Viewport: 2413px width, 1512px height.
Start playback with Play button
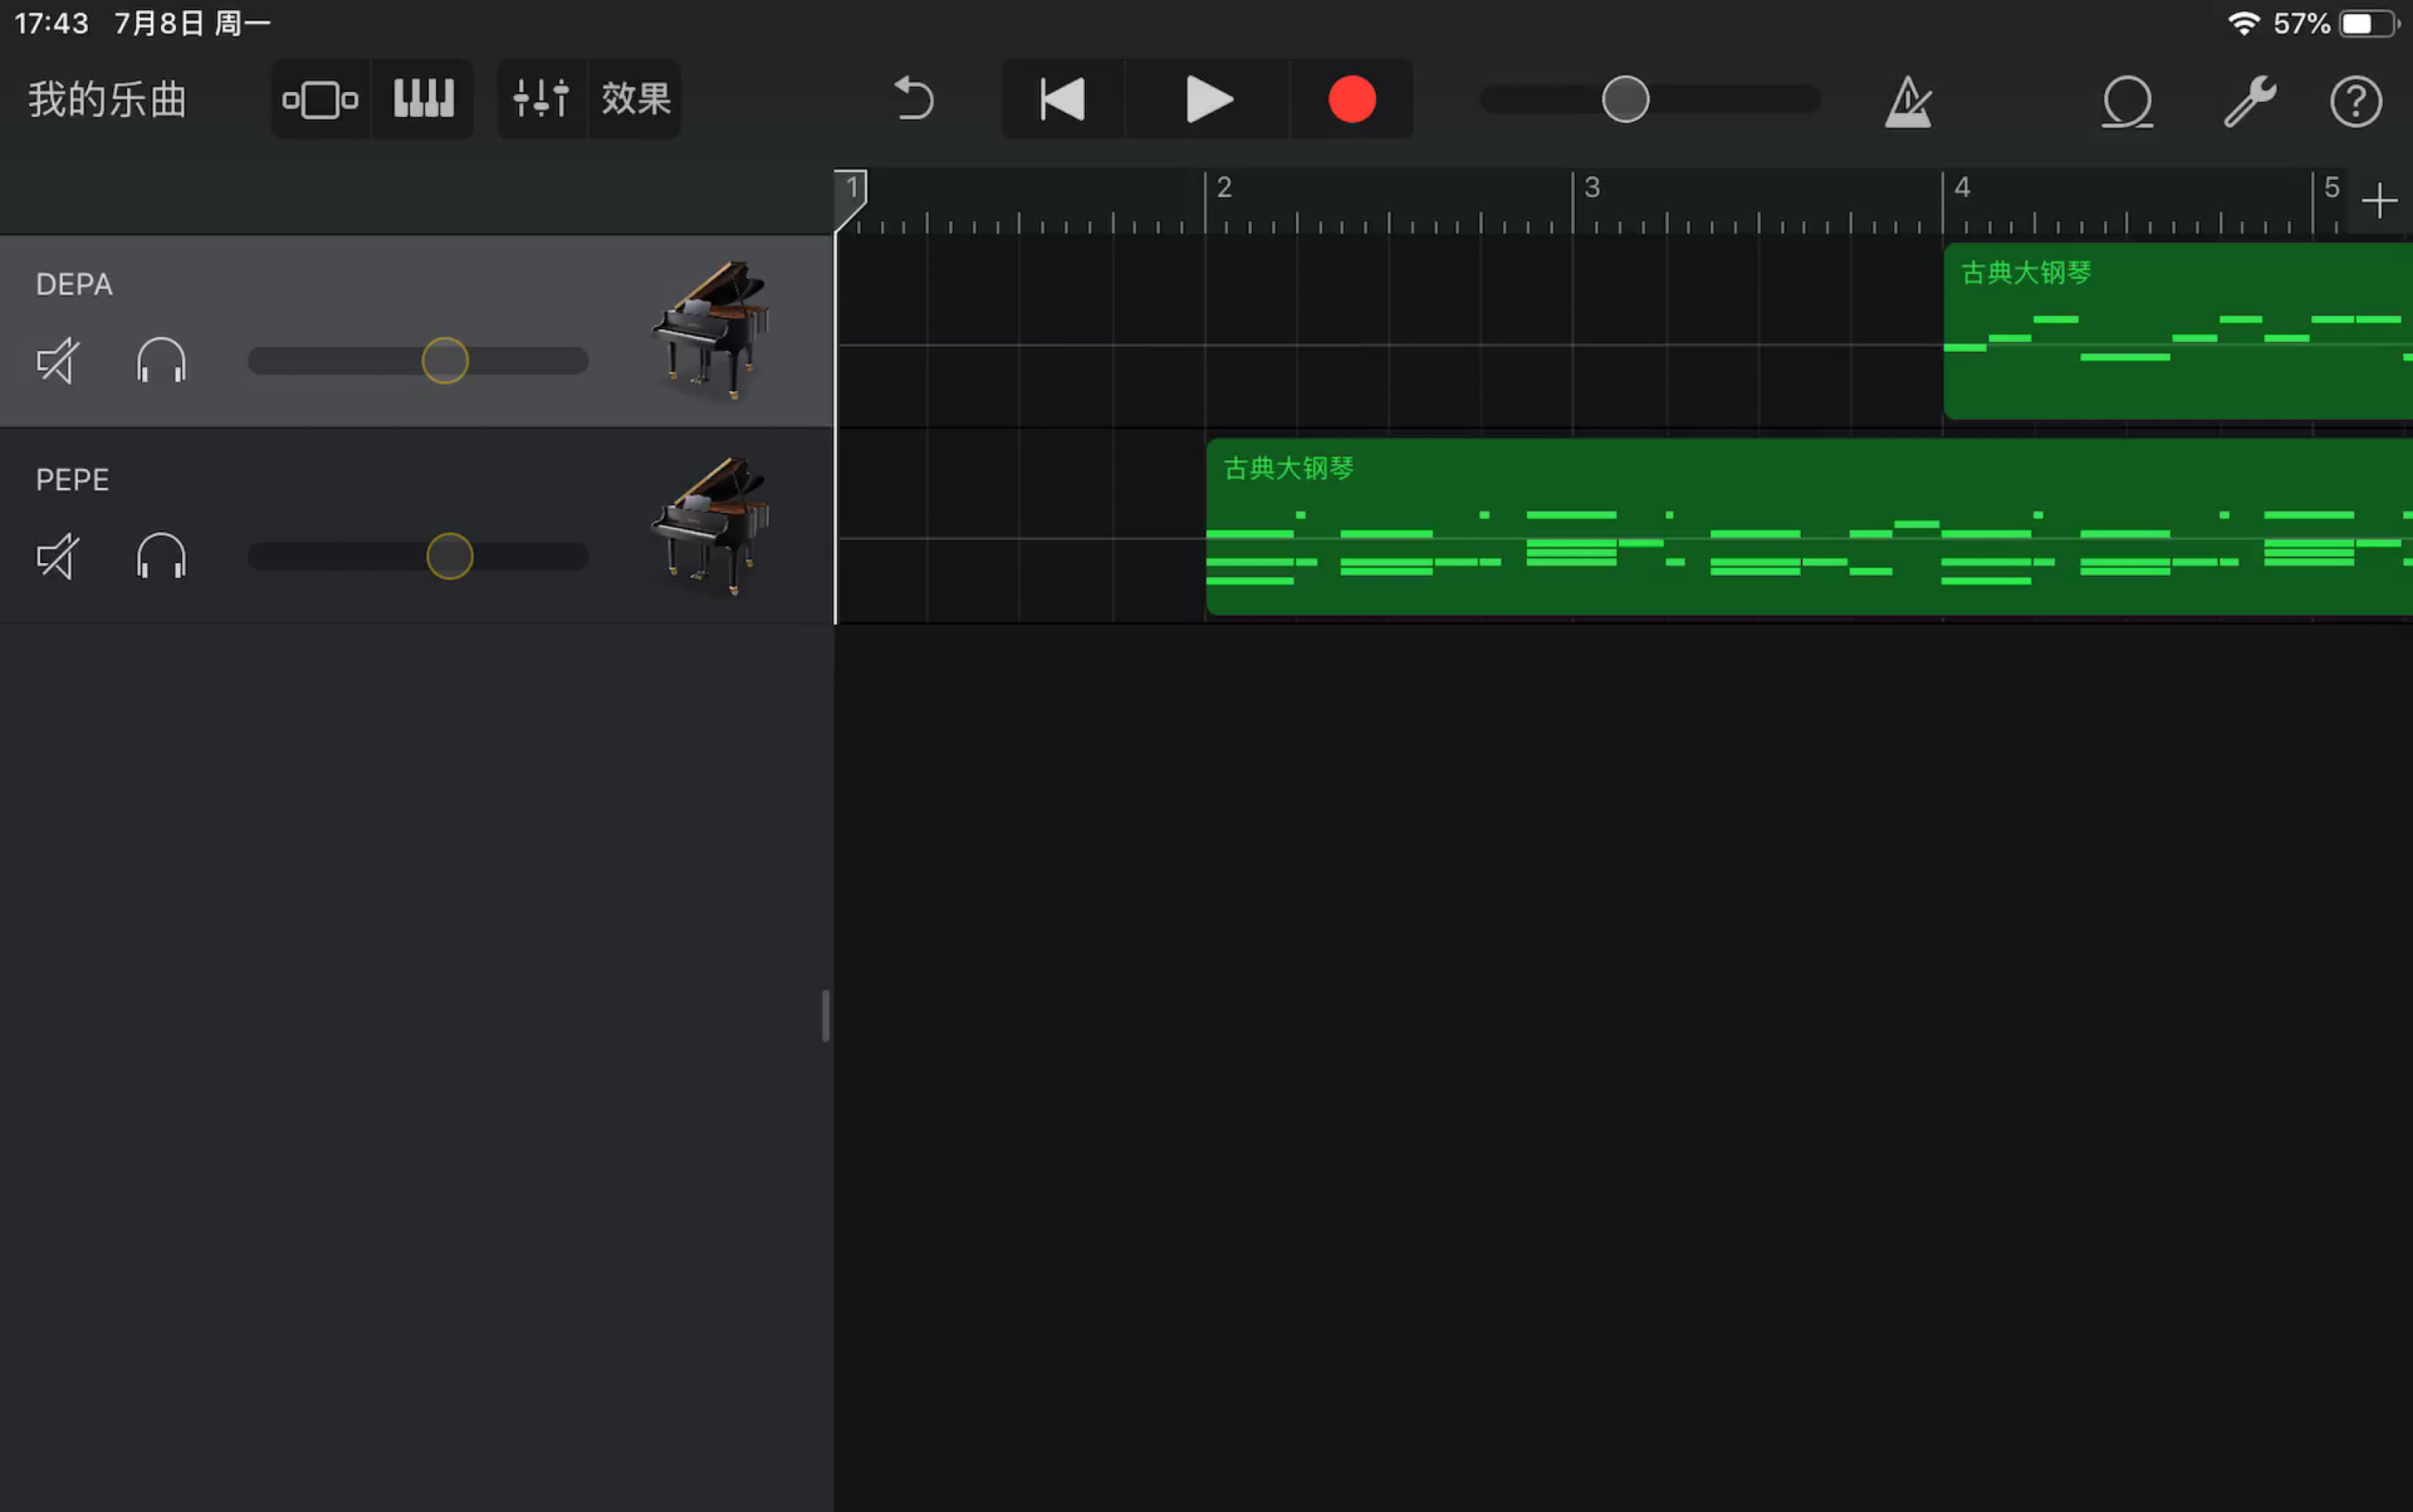click(x=1208, y=99)
